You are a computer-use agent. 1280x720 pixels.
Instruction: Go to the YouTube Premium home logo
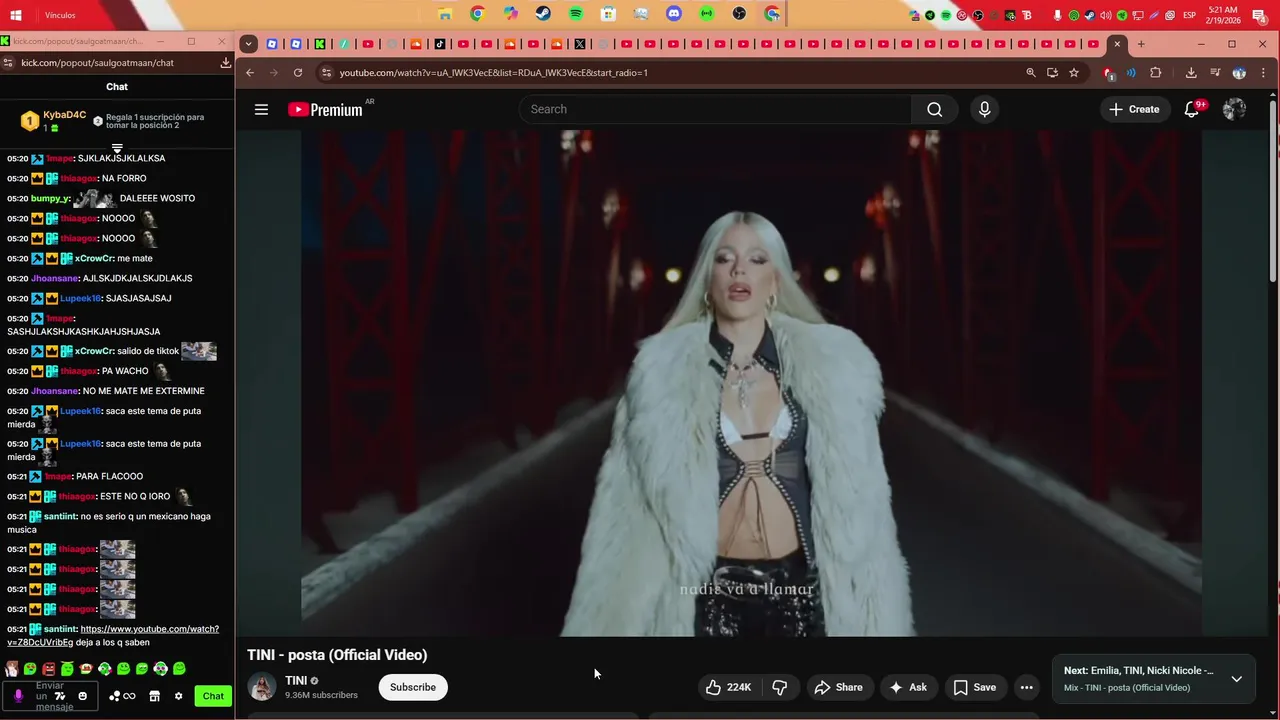(x=325, y=110)
